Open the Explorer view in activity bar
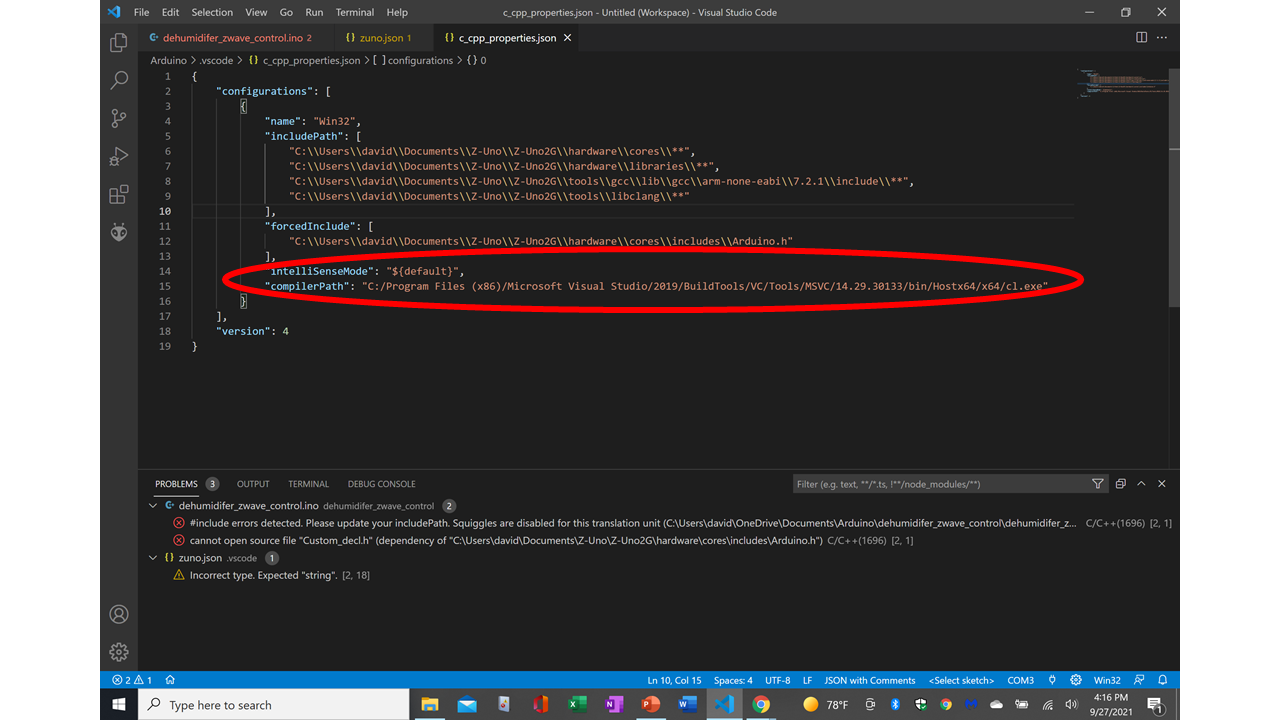Screen dimensions: 1280x720 pyautogui.click(x=119, y=42)
